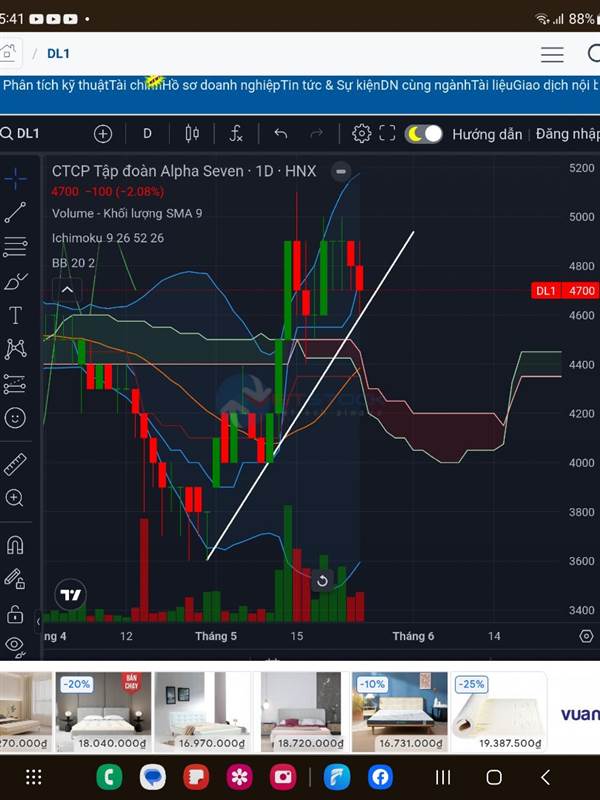Search symbol DL1 in chart toolbar
Viewport: 600px width, 800px height.
[x=20, y=134]
